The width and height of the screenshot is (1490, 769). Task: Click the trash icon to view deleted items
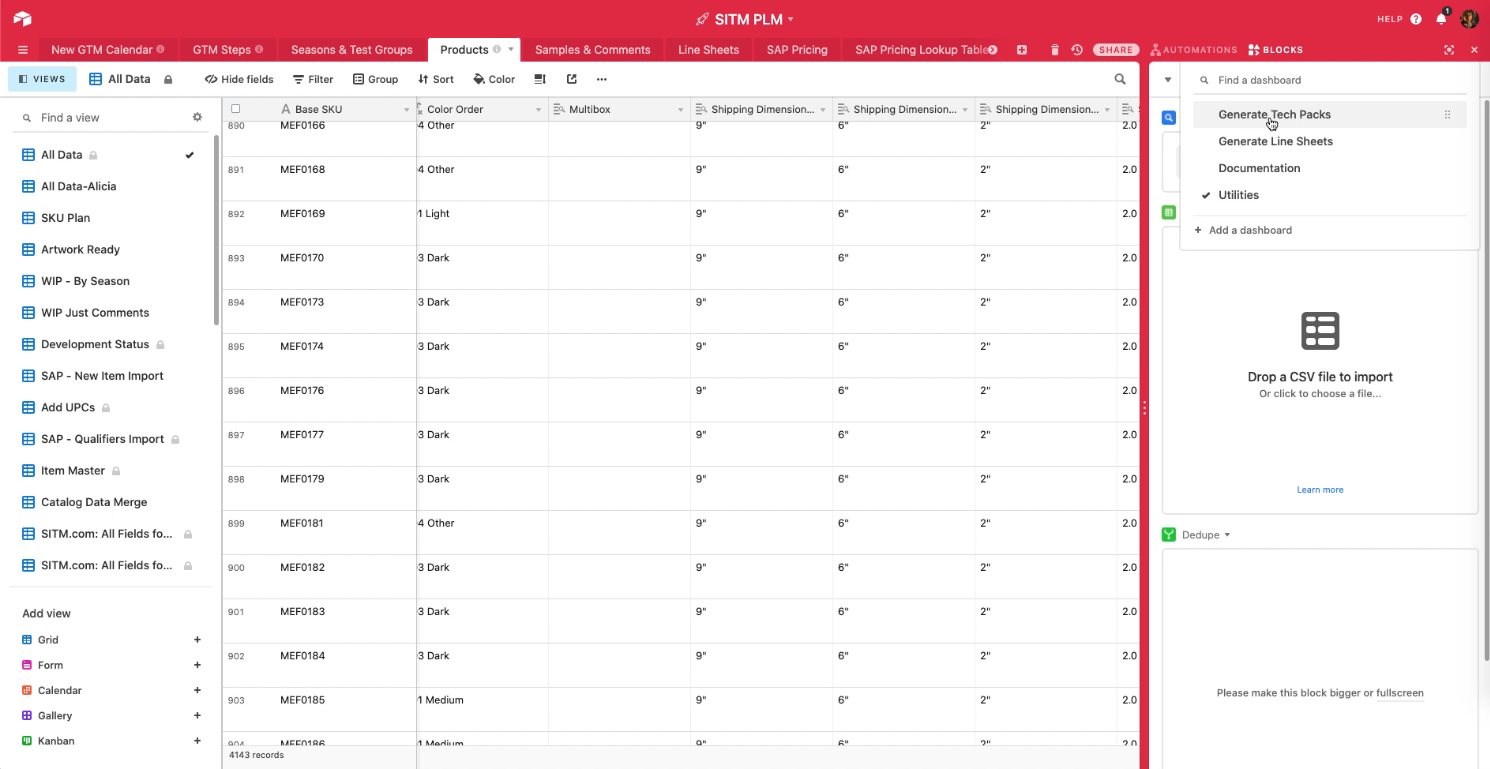tap(1055, 49)
